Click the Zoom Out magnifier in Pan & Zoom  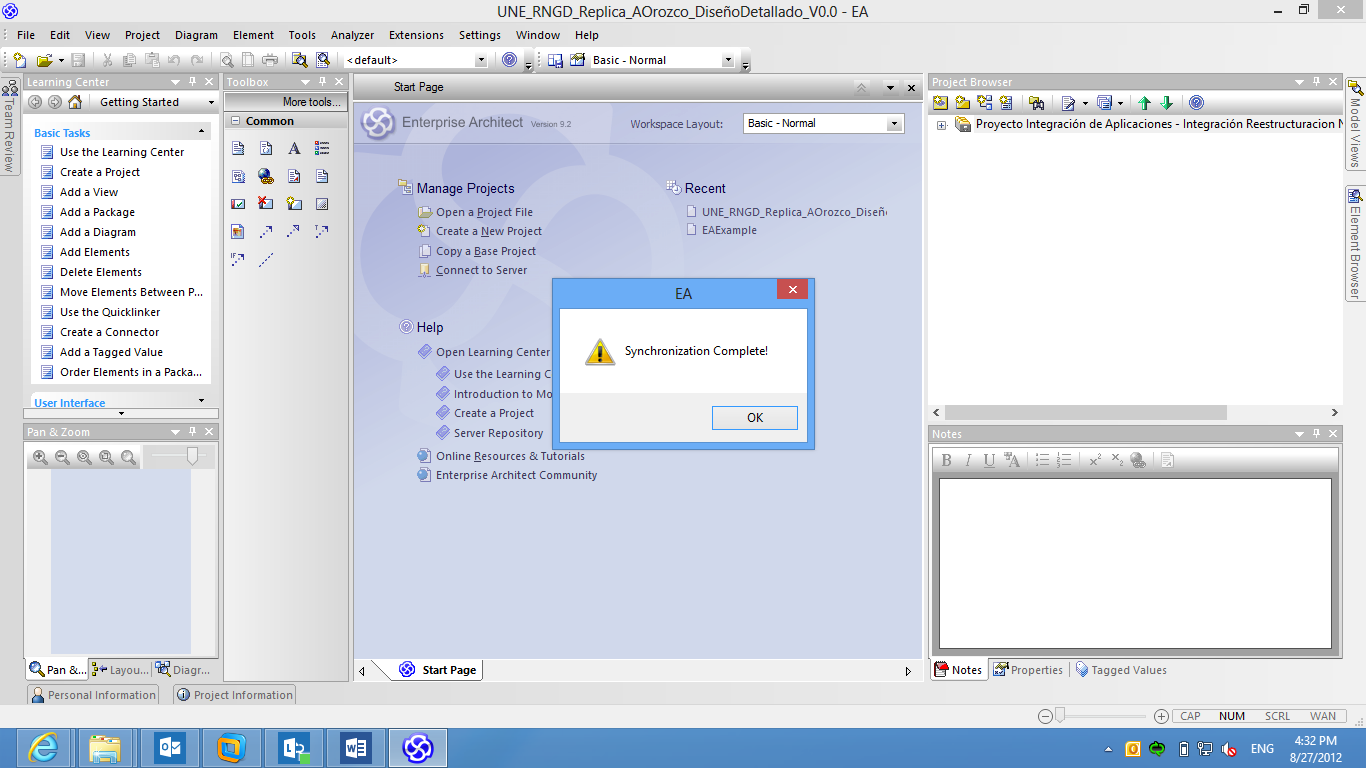(x=62, y=457)
